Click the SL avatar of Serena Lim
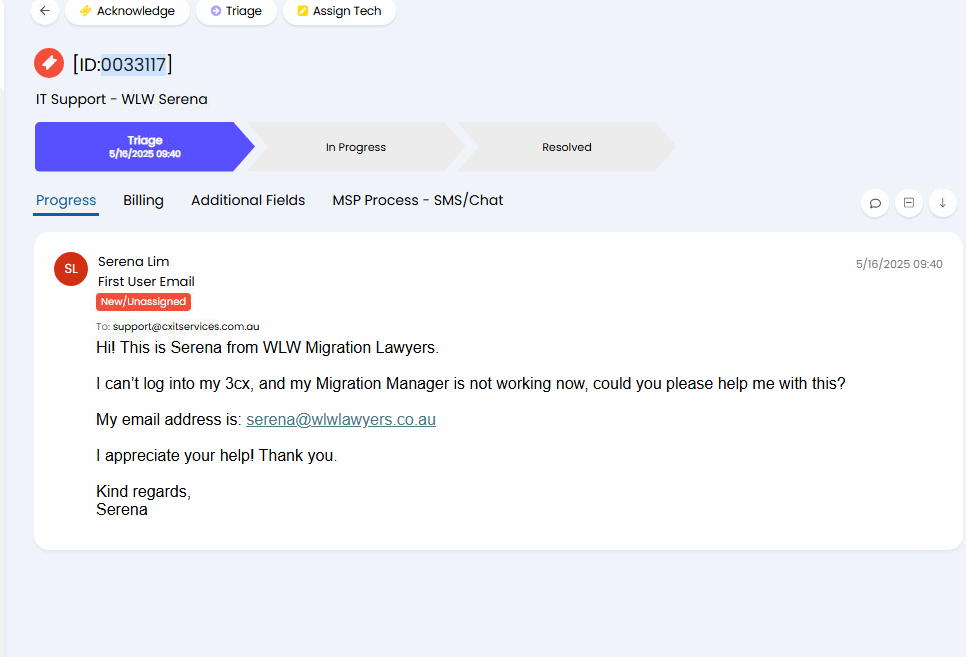 pos(71,269)
